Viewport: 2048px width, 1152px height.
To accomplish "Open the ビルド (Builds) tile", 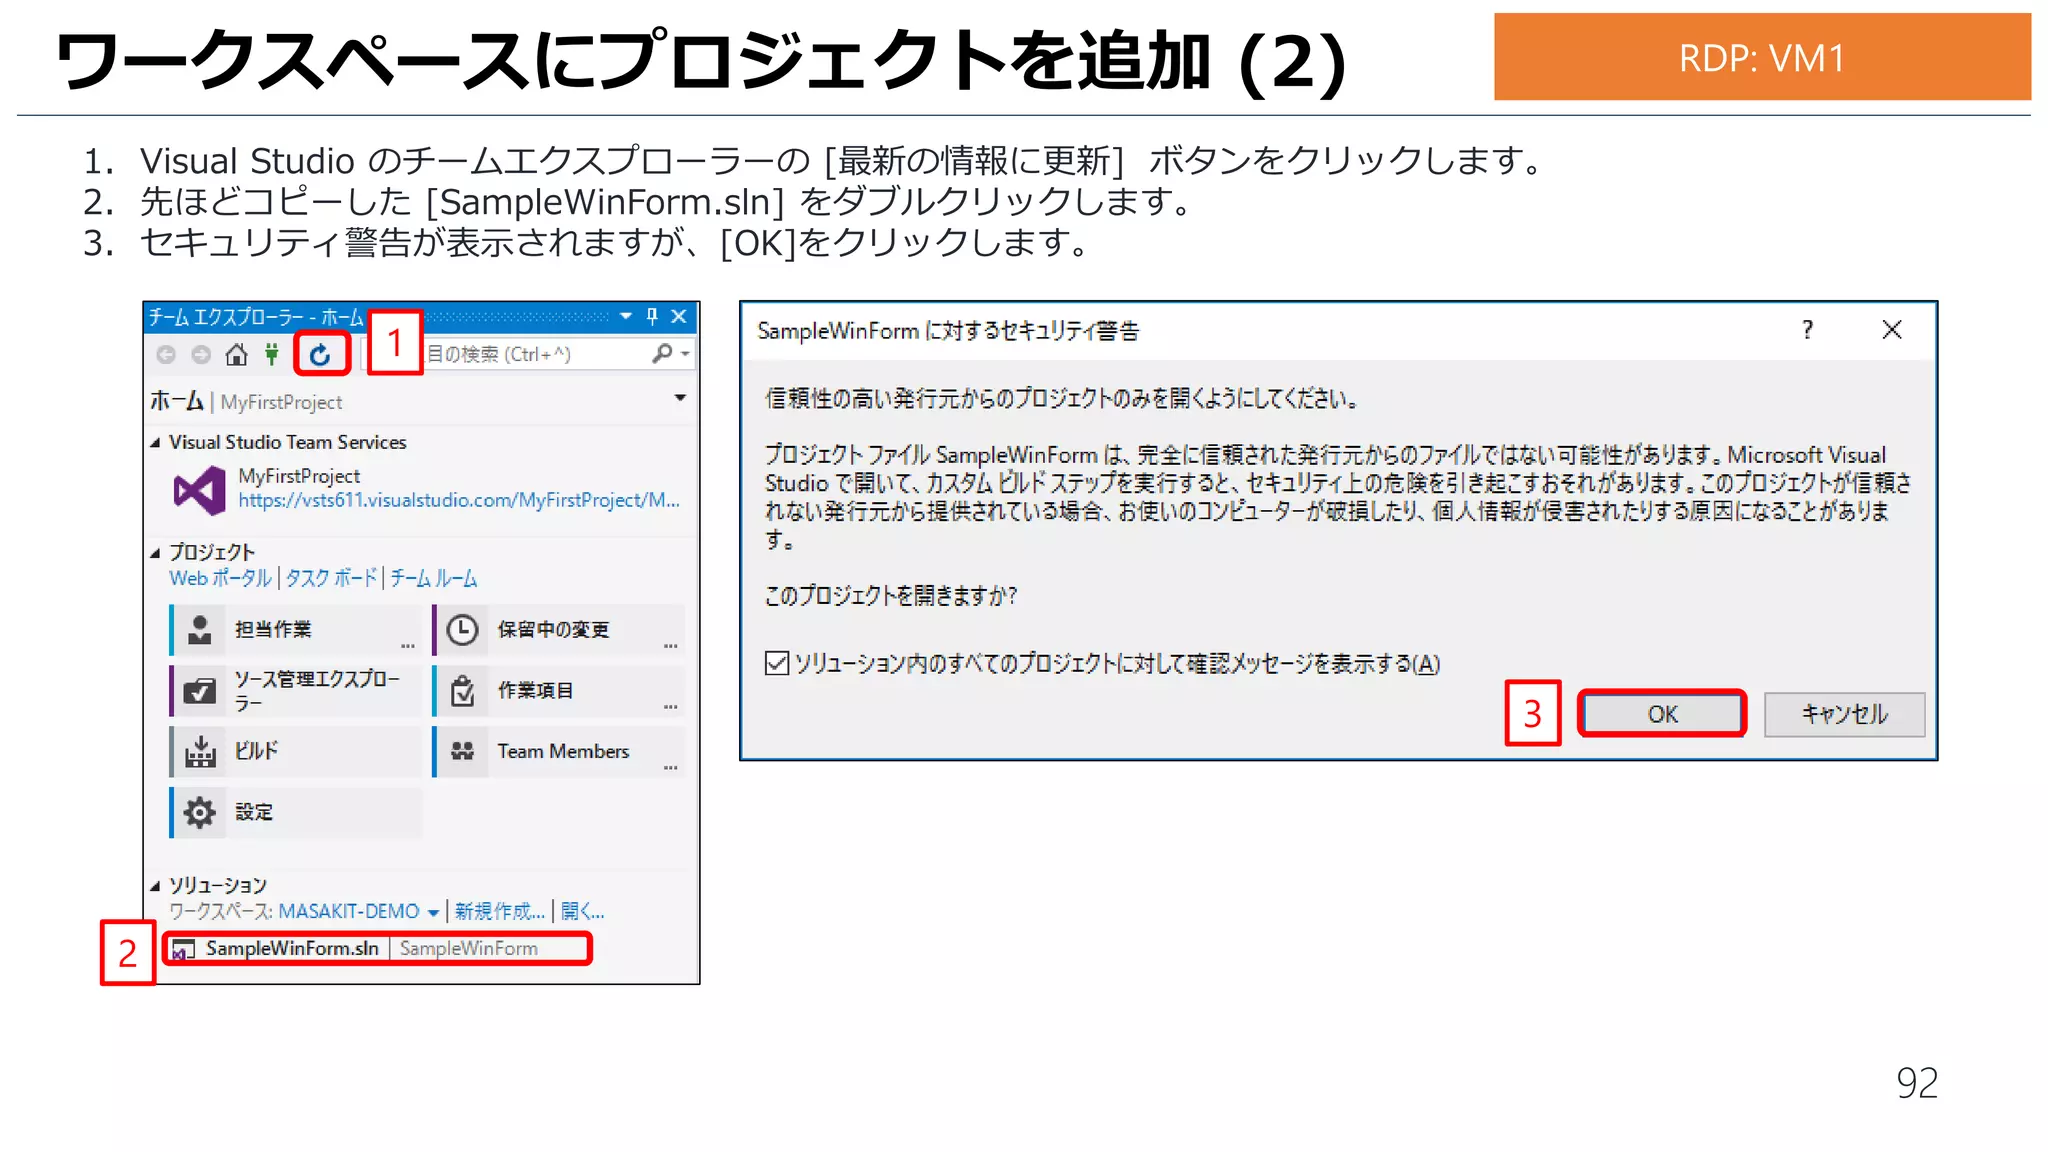I will [294, 752].
